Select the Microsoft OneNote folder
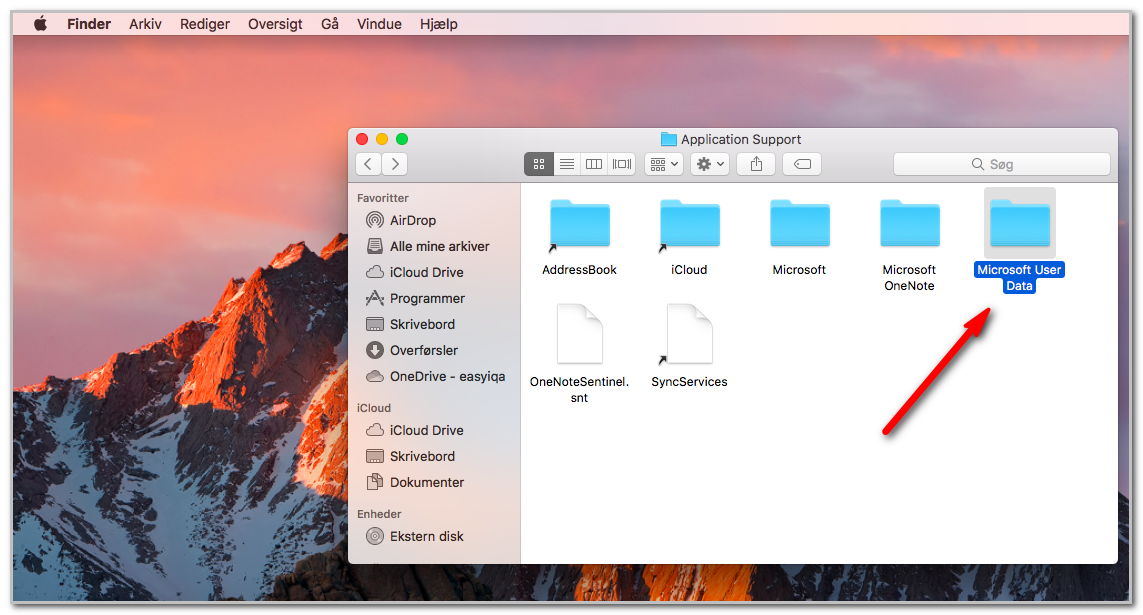Image resolution: width=1143 pixels, height=615 pixels. [x=909, y=245]
